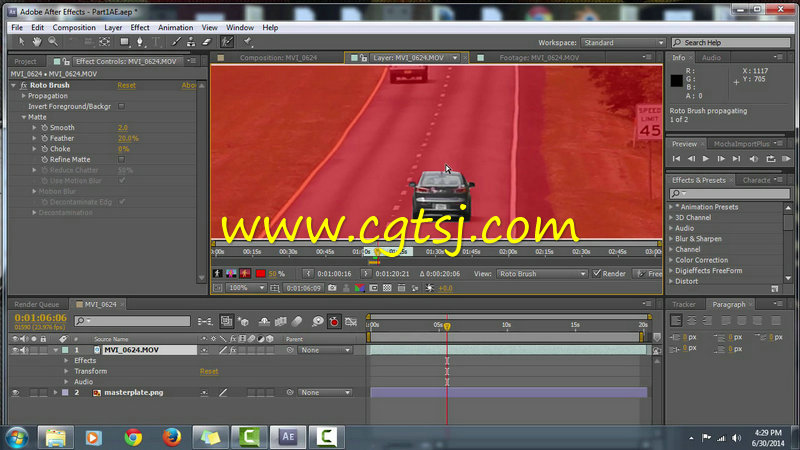The height and width of the screenshot is (450, 800).
Task: Expand the Distort effects category
Action: (x=671, y=281)
